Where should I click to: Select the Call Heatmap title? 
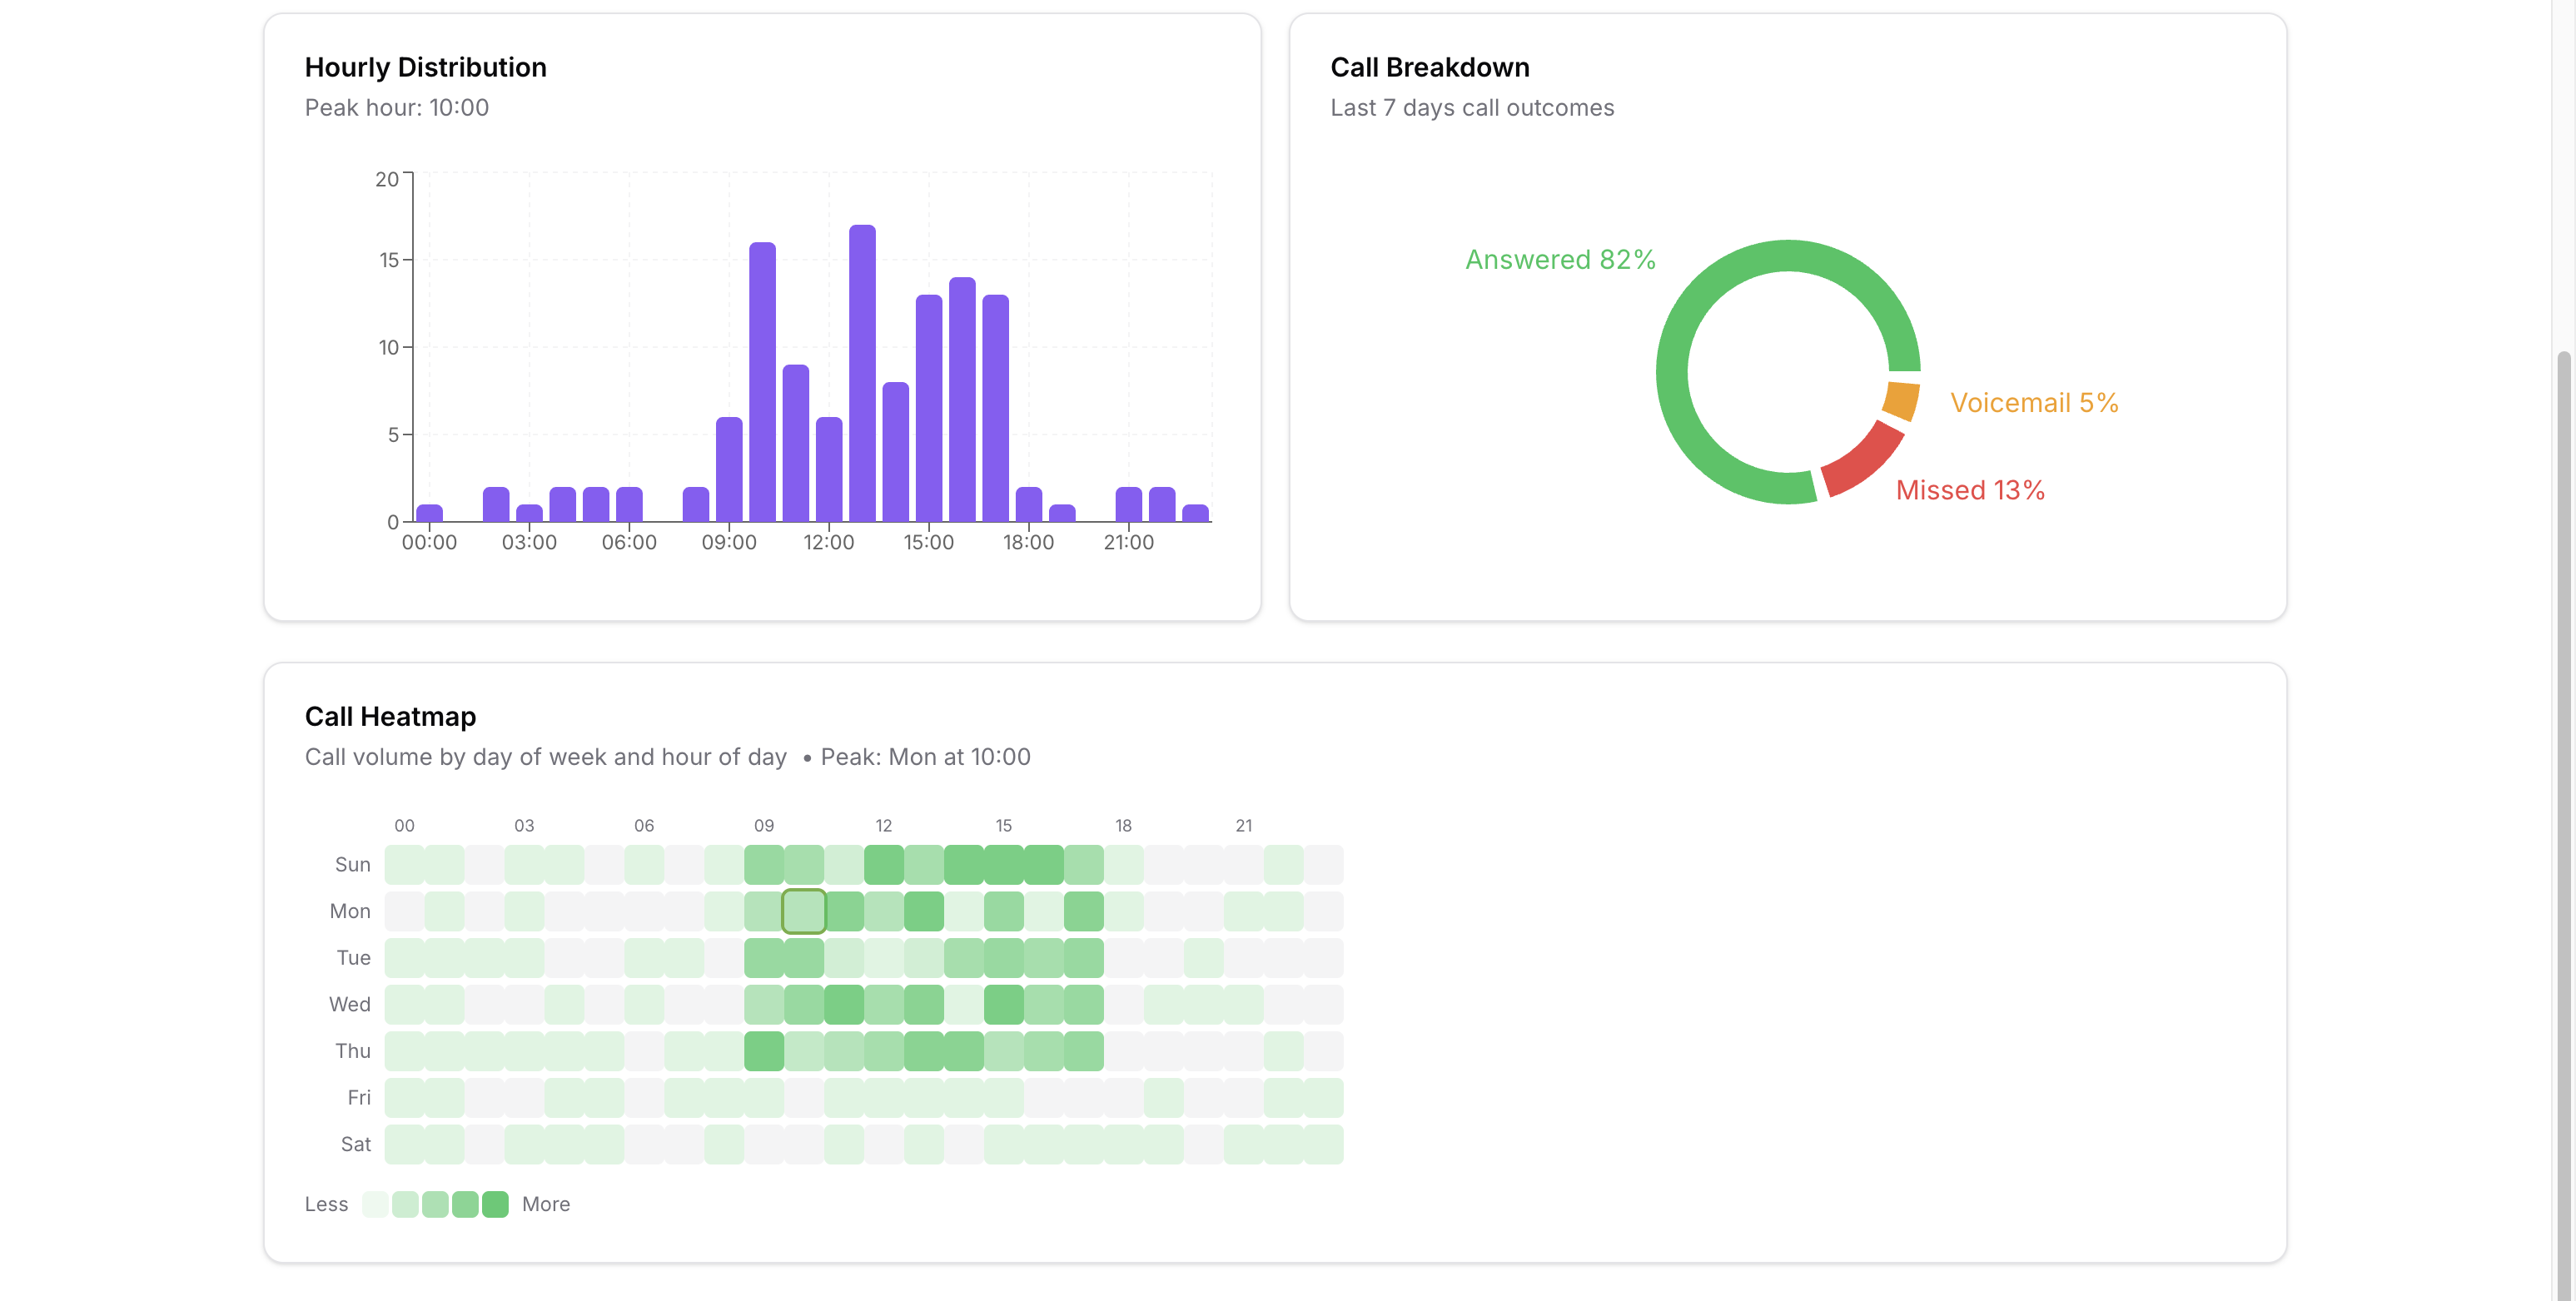tap(390, 716)
